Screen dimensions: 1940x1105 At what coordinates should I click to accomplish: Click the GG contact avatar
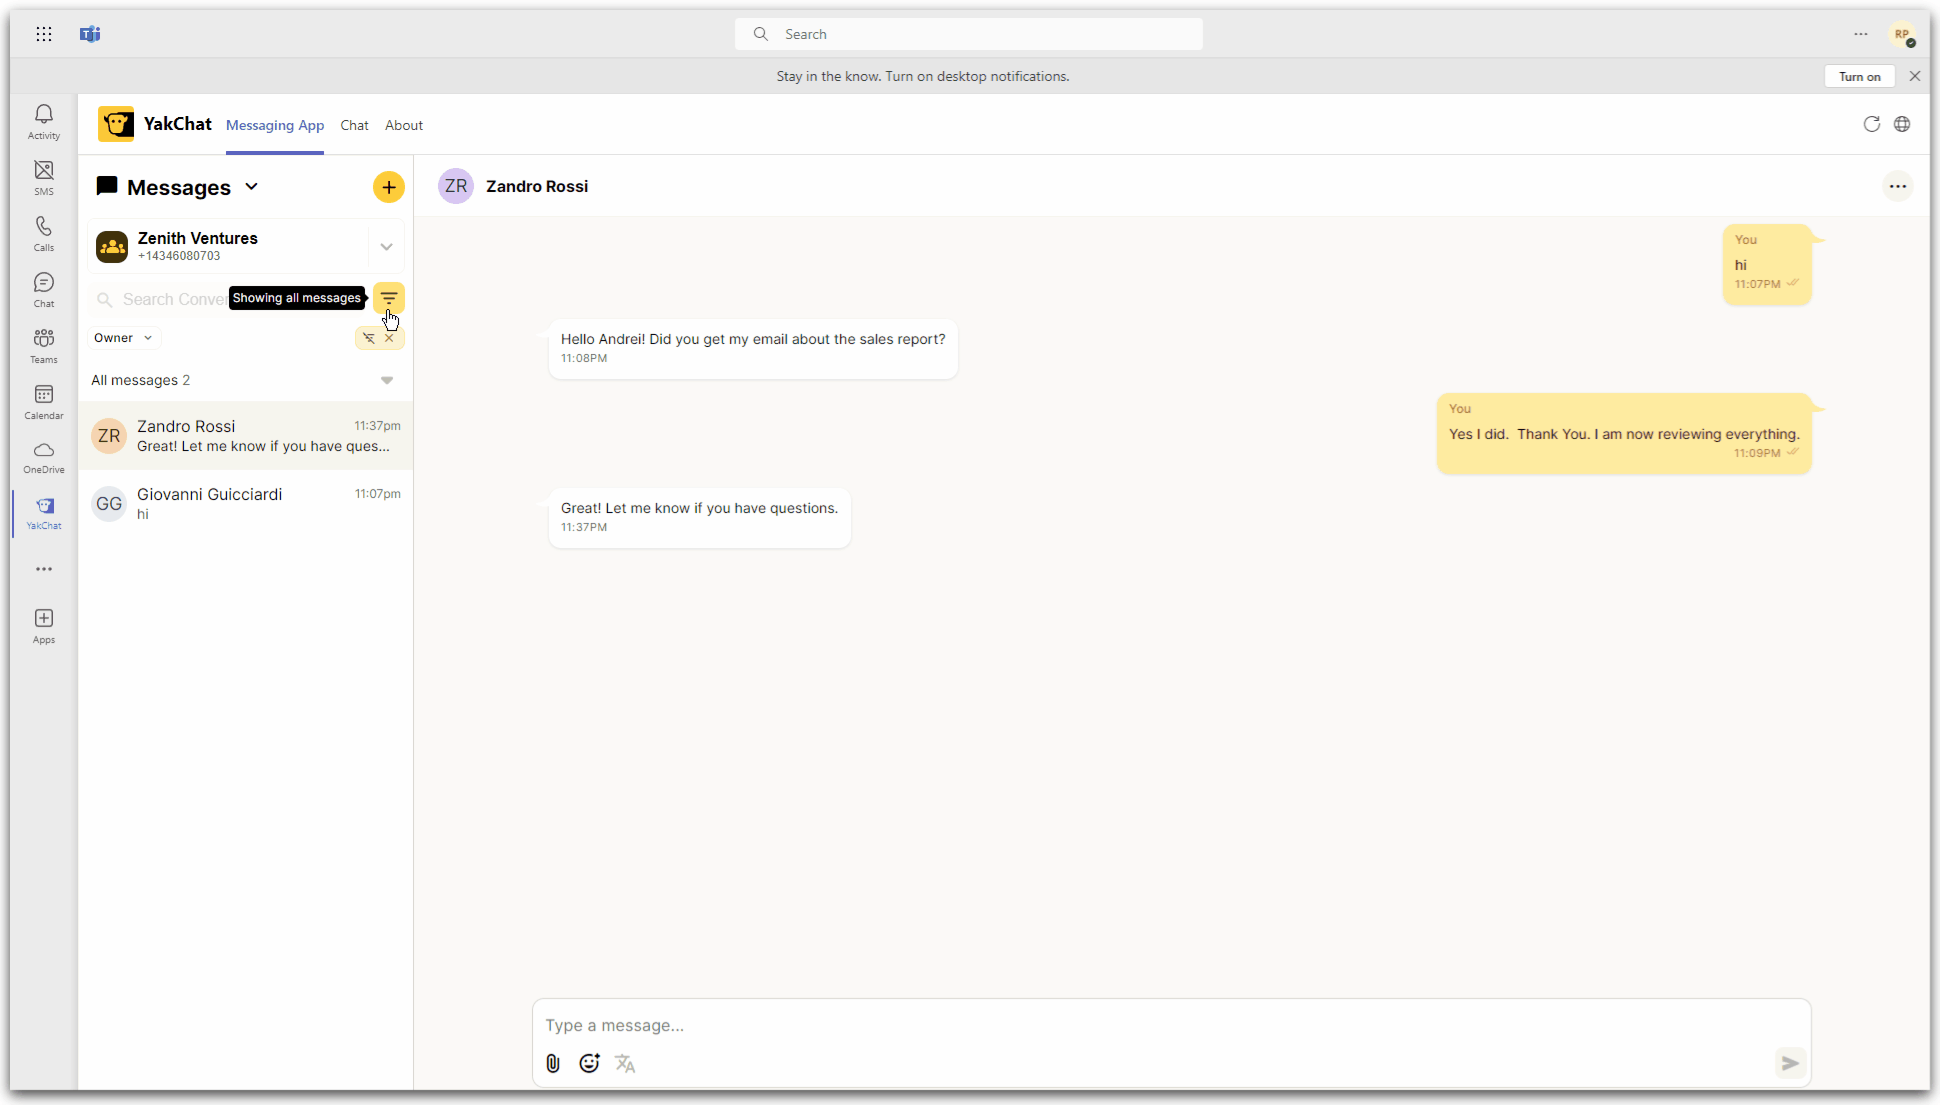point(109,504)
